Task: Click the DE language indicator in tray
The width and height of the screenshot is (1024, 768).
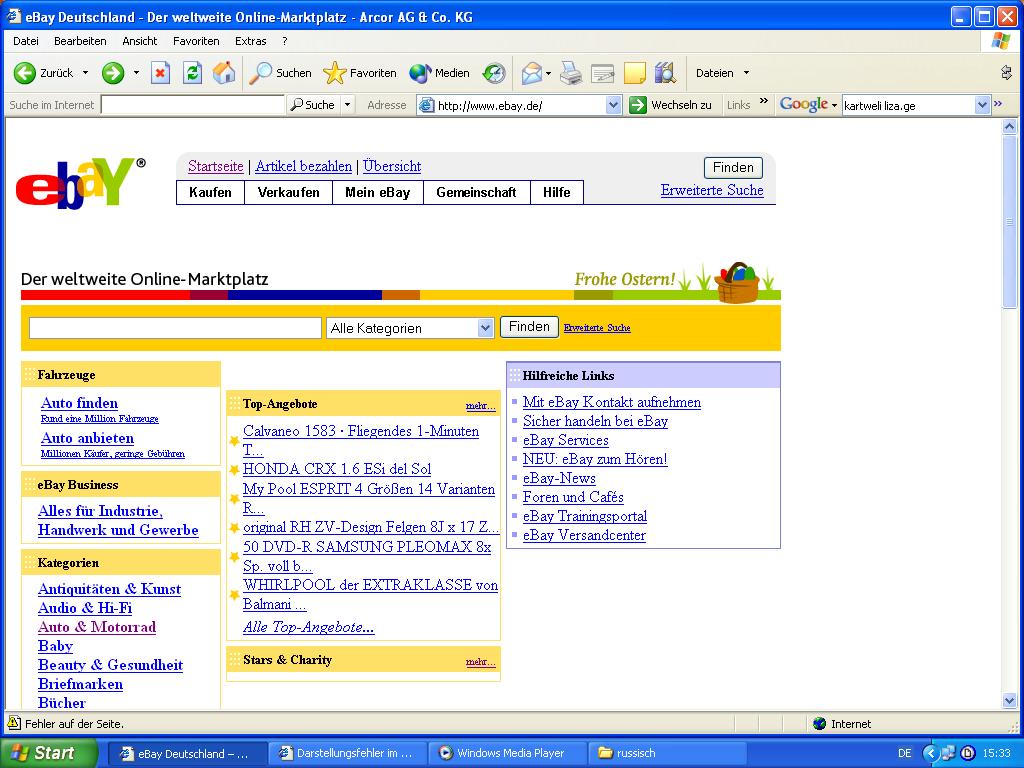Action: pos(904,753)
